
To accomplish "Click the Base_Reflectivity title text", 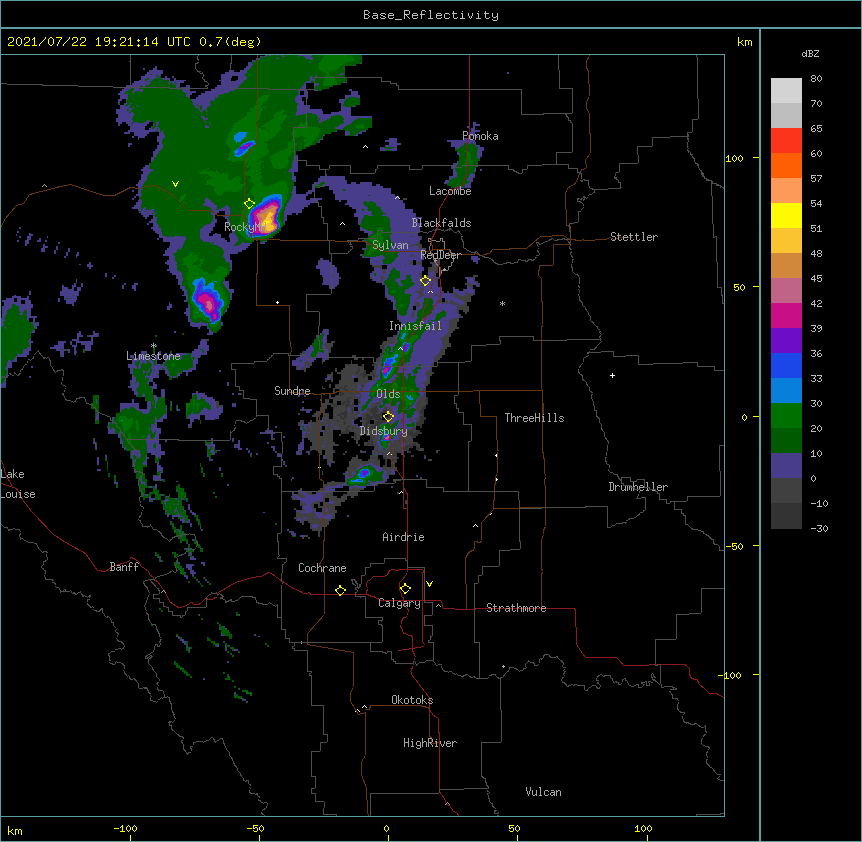I will pos(431,15).
